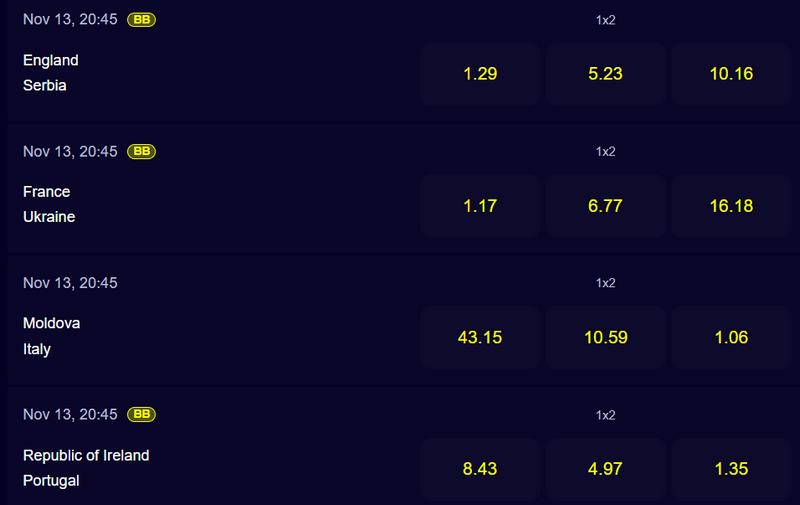800x505 pixels.
Task: Bet on Portugal win at 1.35
Action: (731, 469)
